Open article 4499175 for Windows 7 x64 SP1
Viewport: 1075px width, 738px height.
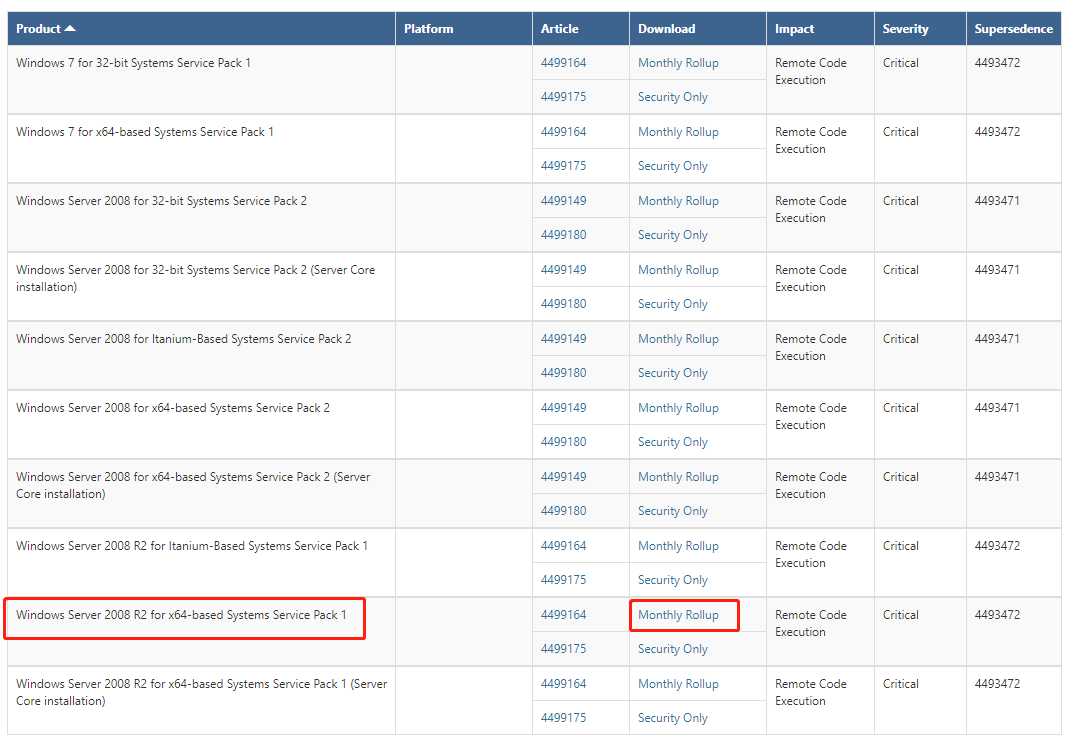click(x=564, y=166)
